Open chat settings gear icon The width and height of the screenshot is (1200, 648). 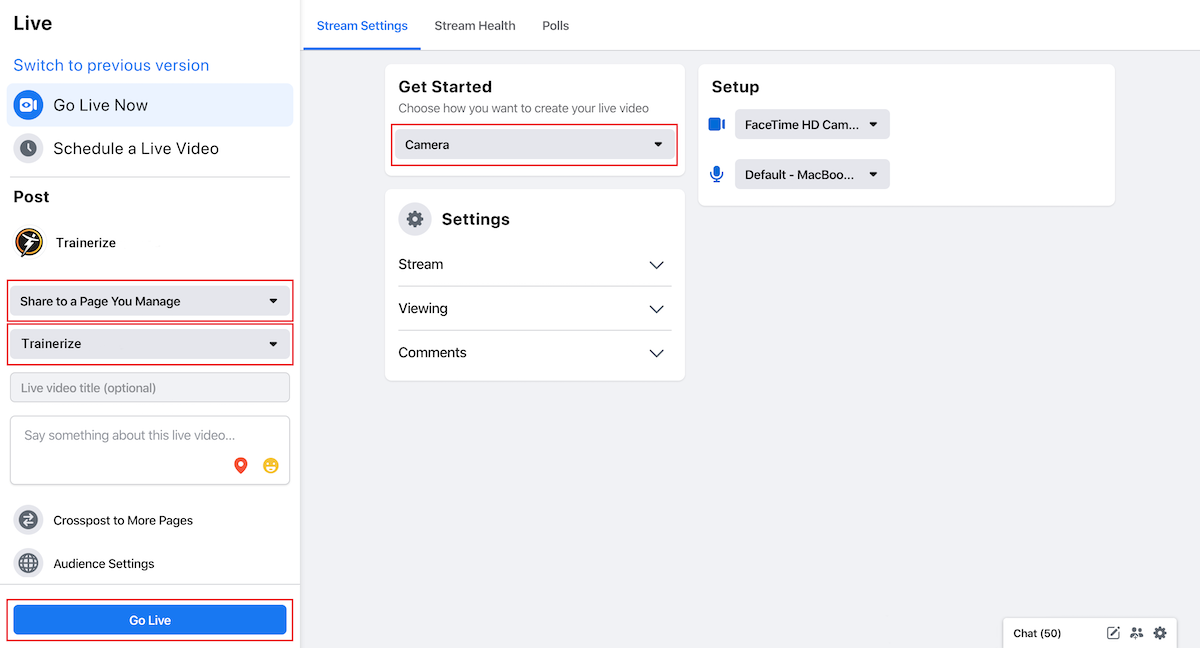[1160, 633]
